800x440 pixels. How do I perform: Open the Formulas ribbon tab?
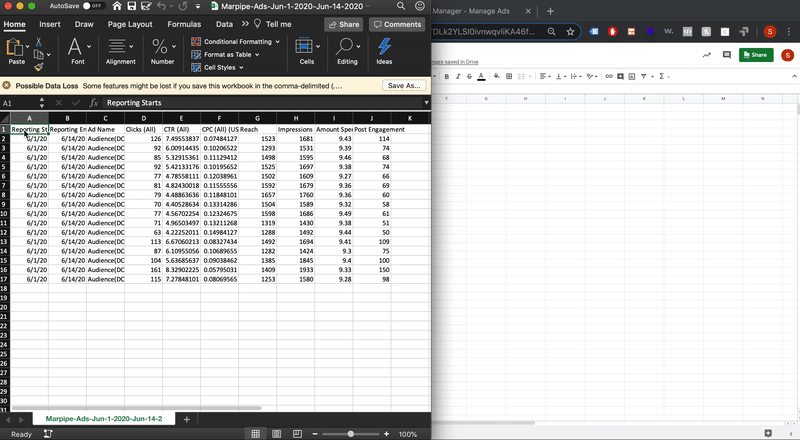point(184,24)
